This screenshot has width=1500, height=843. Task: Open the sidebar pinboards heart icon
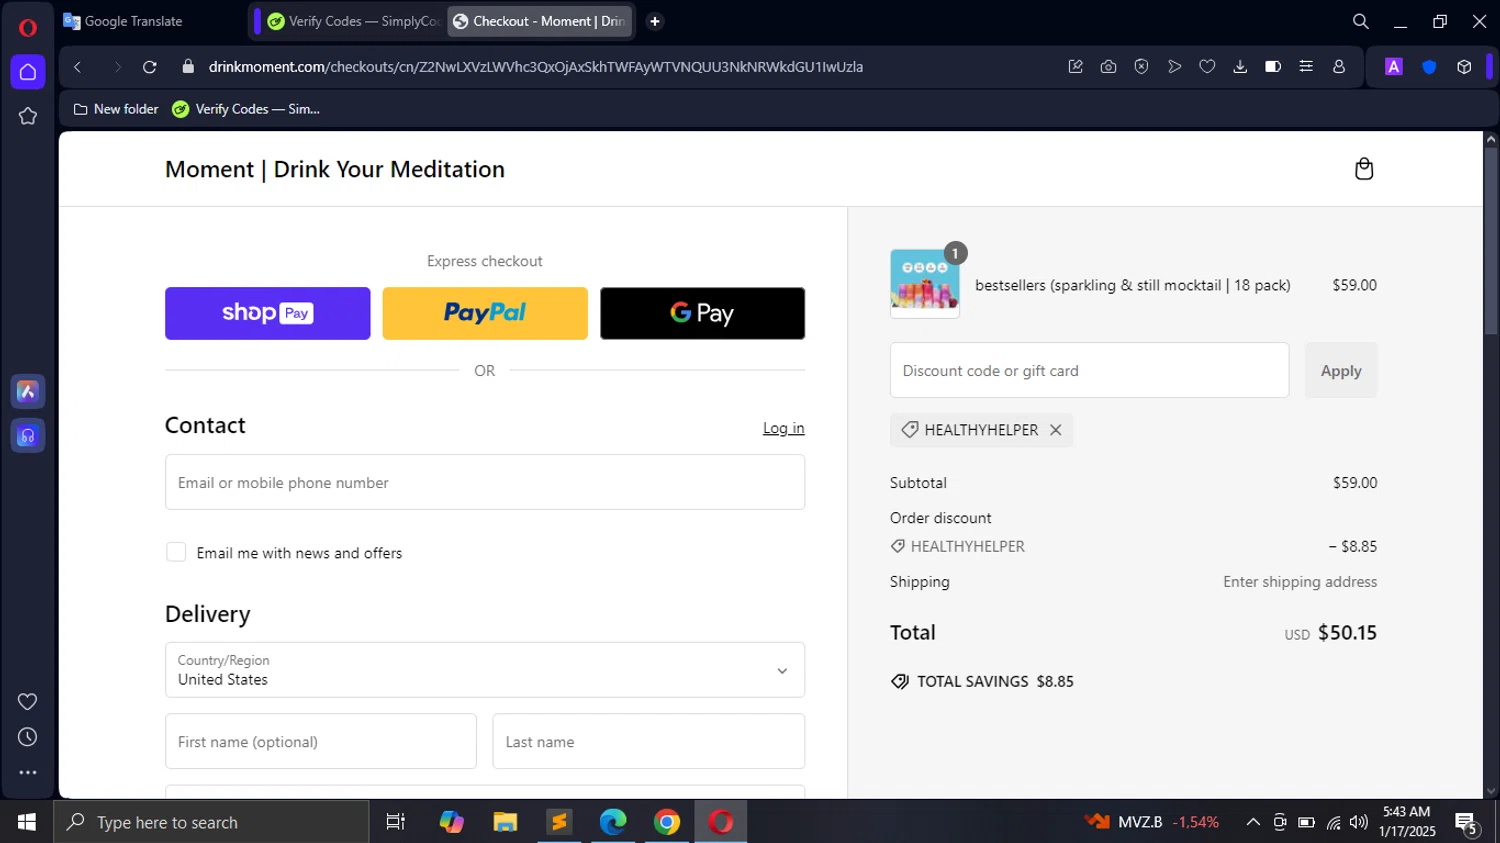pos(28,702)
